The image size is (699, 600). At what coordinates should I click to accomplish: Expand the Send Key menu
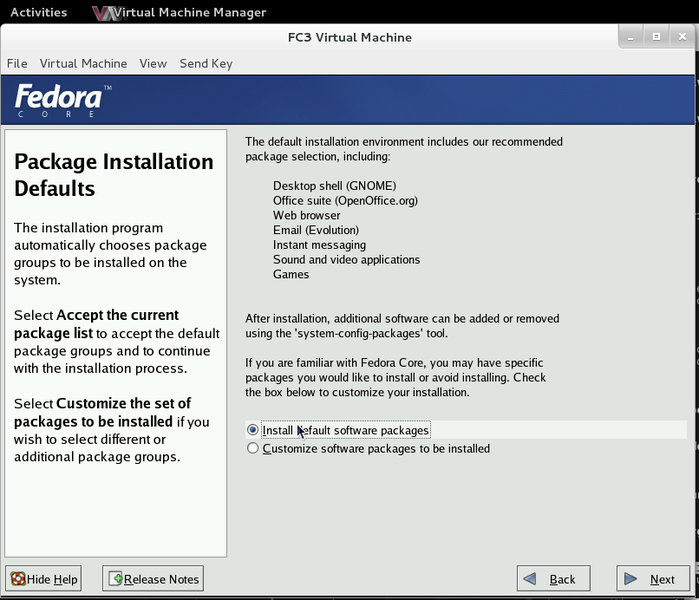coord(206,63)
